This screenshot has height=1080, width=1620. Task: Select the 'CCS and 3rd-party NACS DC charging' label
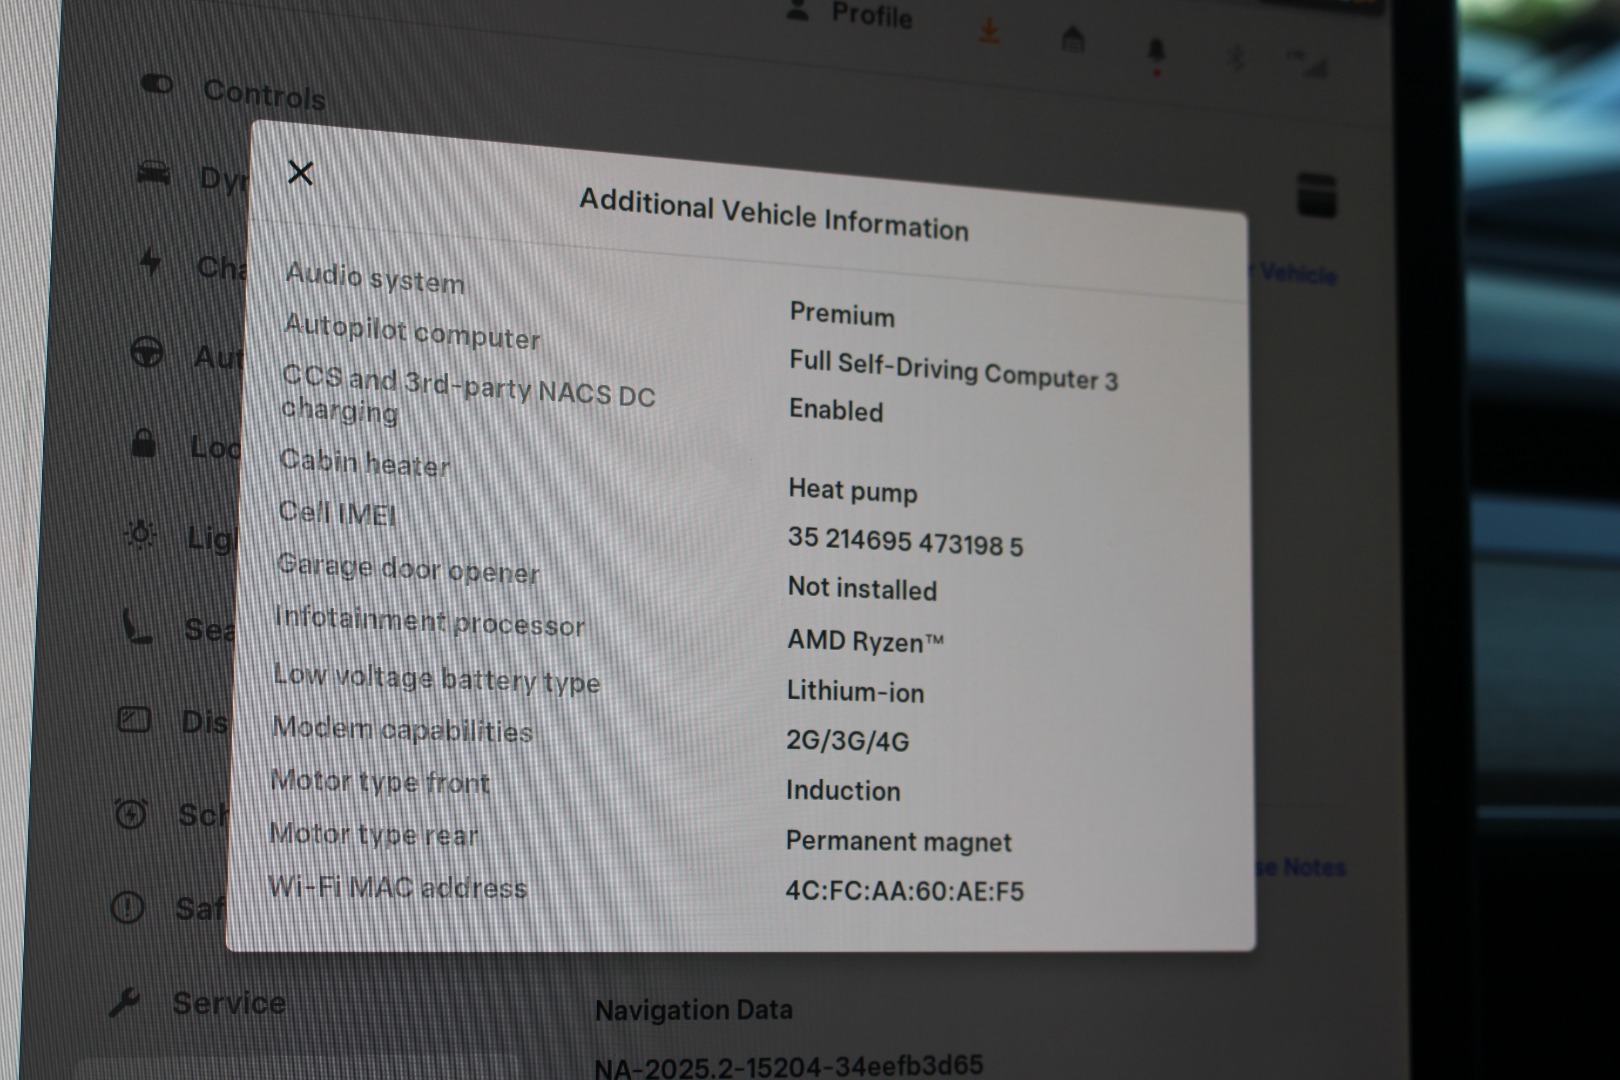467,394
